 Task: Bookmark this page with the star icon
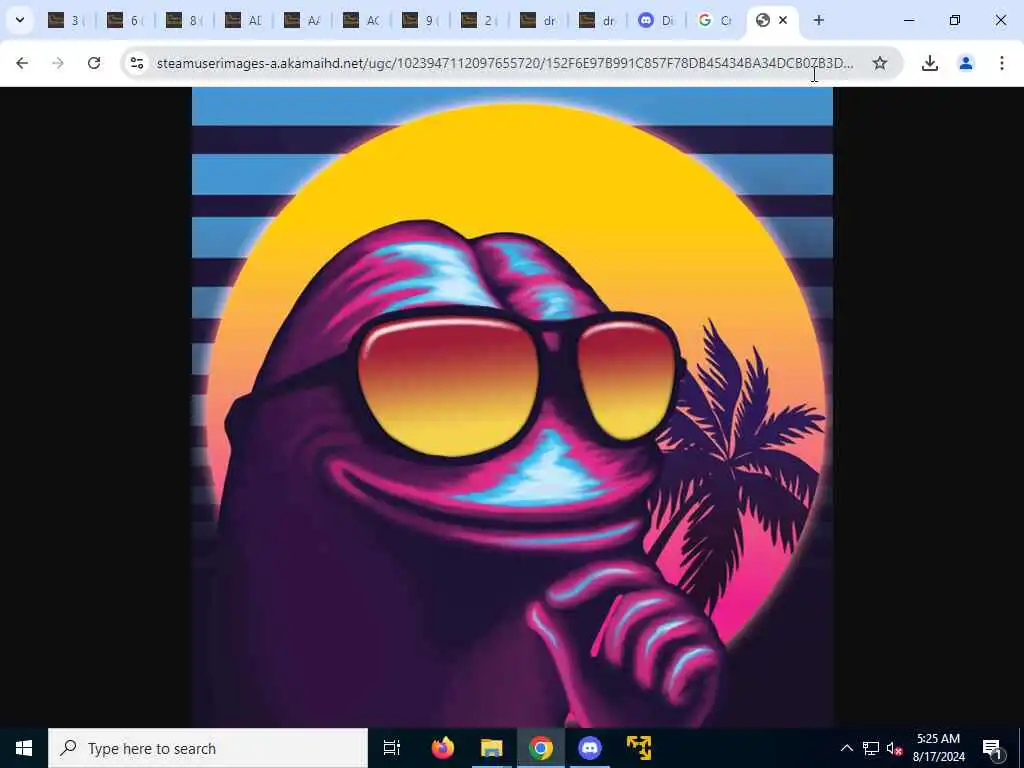click(x=880, y=63)
